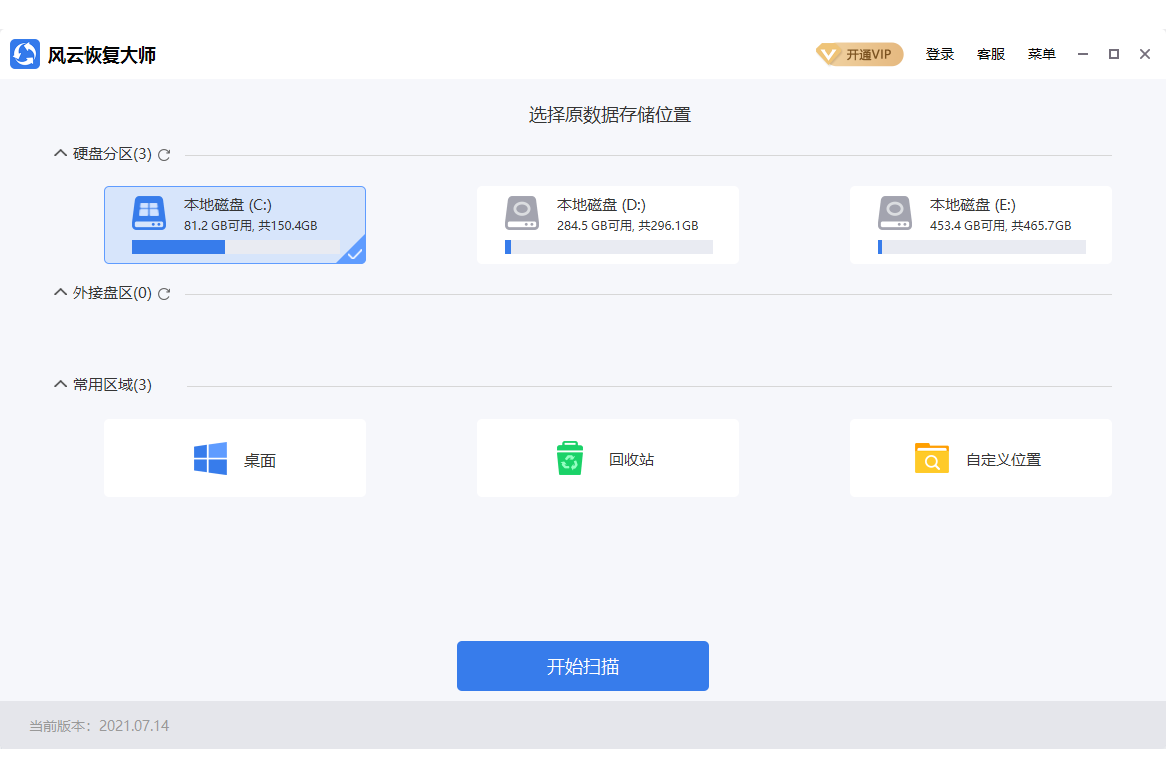
Task: Refresh the 硬盘分区 disk partition list
Action: click(x=164, y=155)
